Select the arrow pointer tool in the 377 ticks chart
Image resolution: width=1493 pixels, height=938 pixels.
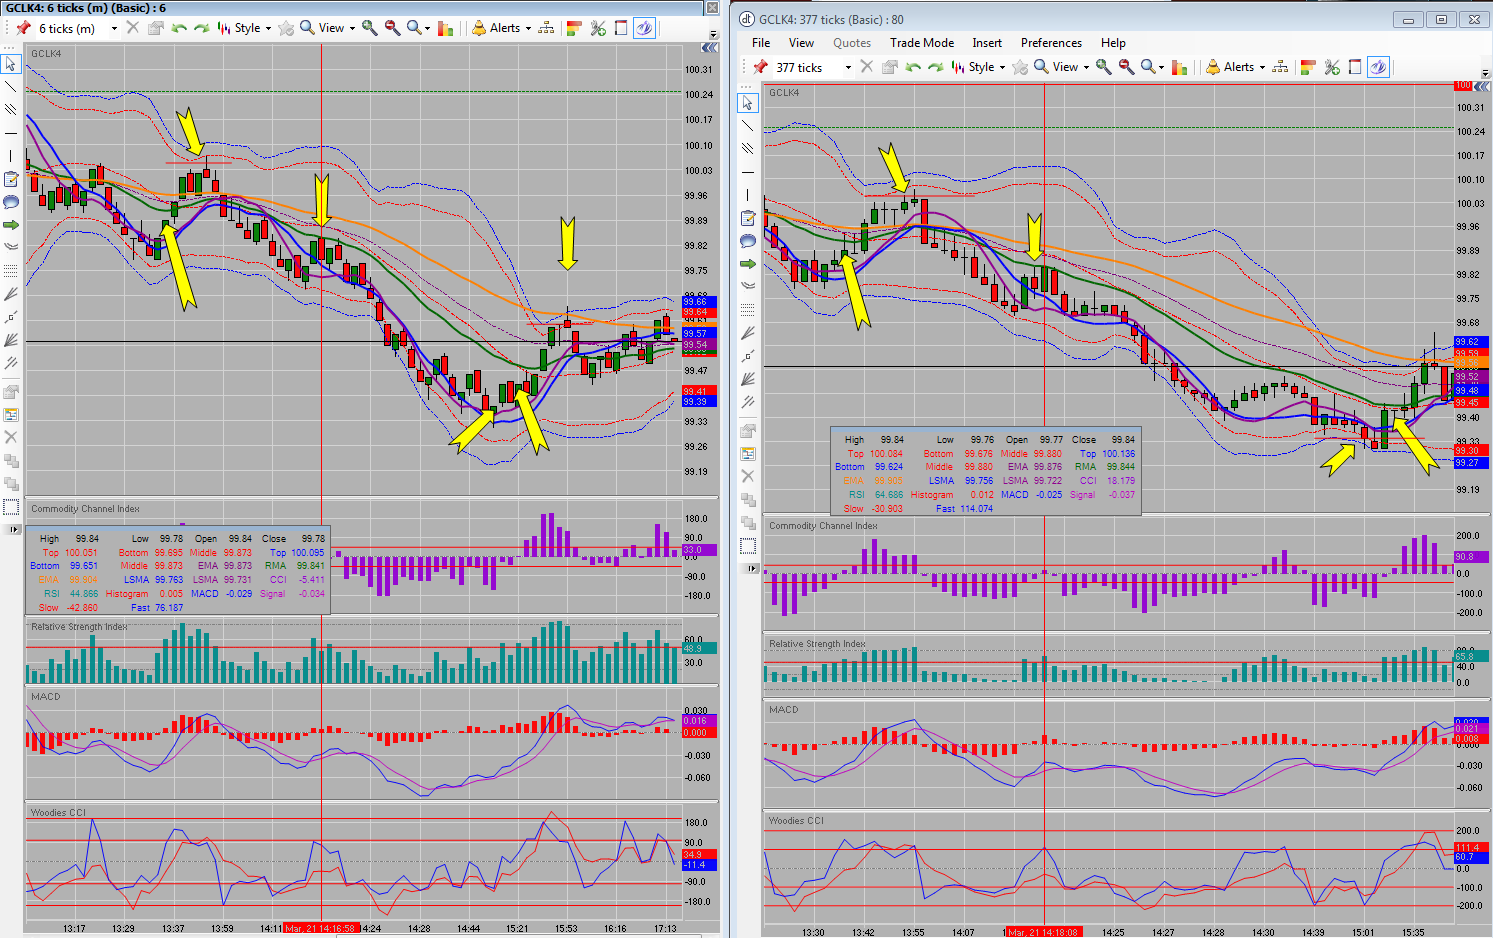[x=748, y=103]
